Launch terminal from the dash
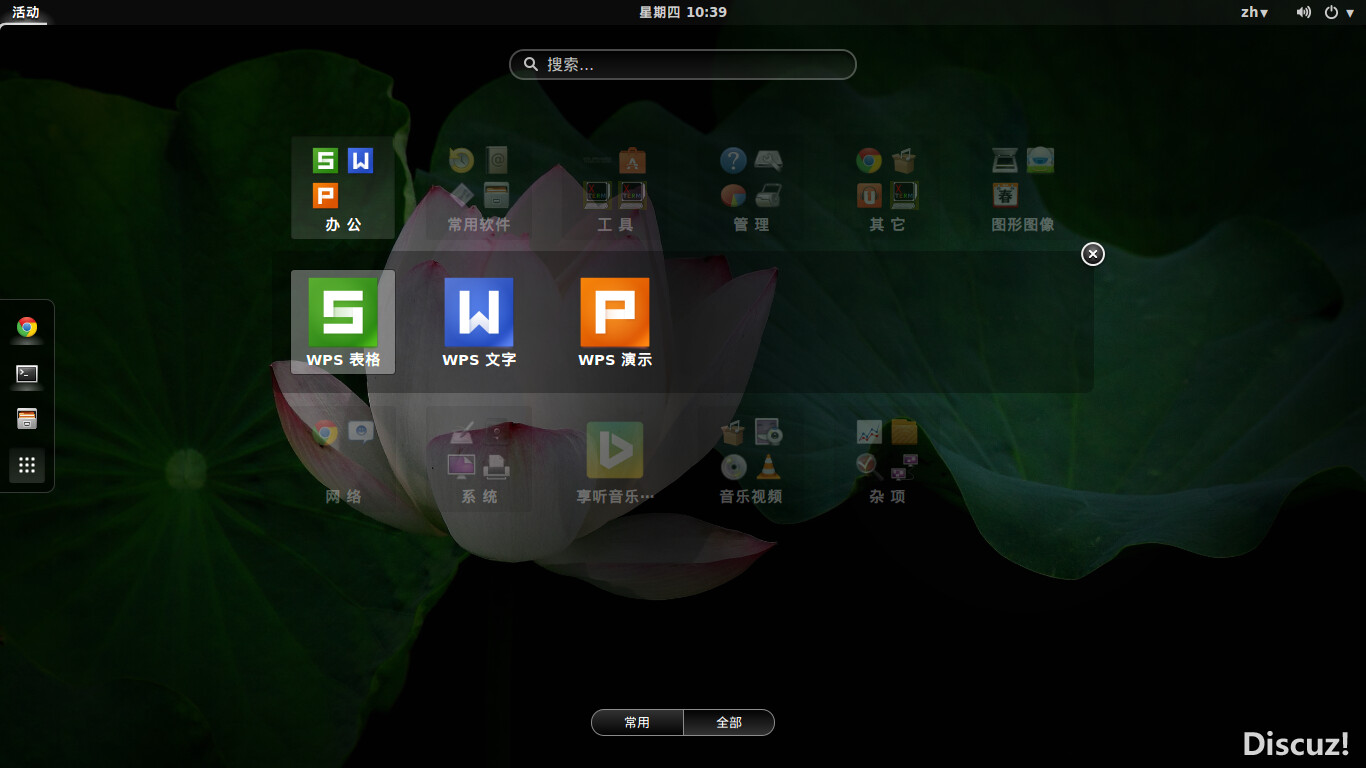 tap(27, 374)
